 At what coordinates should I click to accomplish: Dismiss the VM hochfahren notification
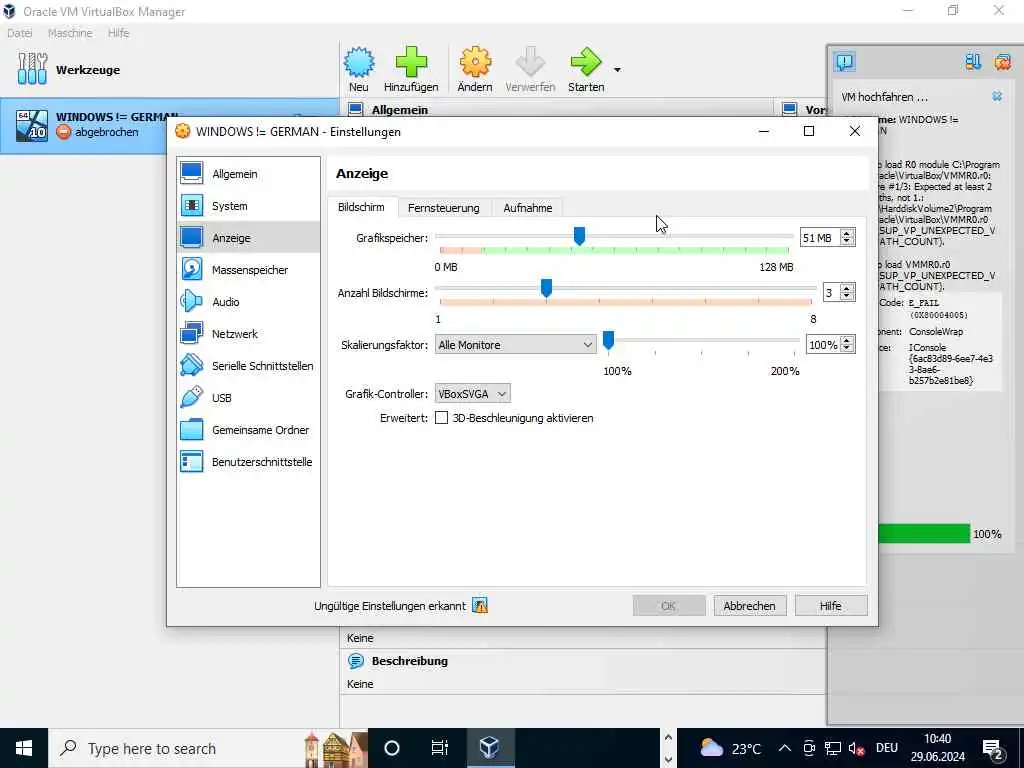tap(997, 96)
